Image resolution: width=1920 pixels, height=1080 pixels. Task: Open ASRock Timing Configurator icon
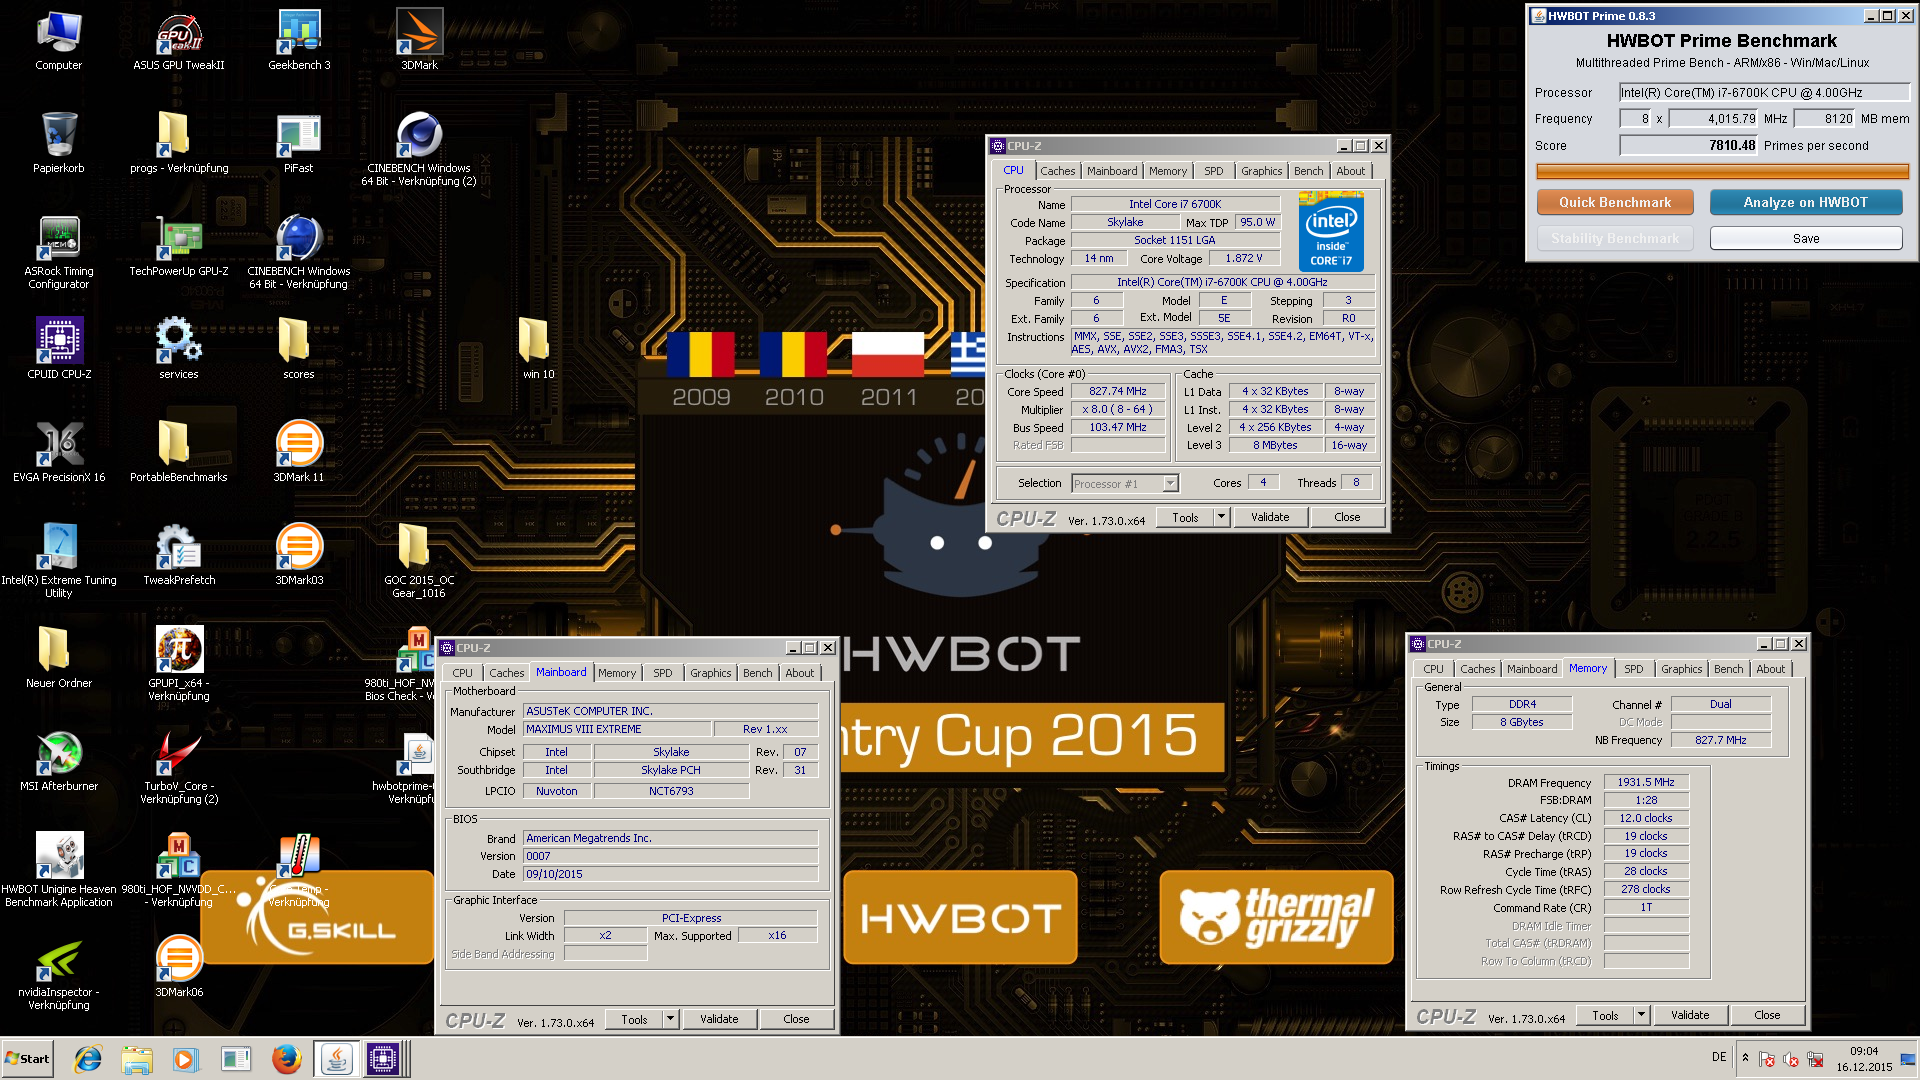pos(59,251)
